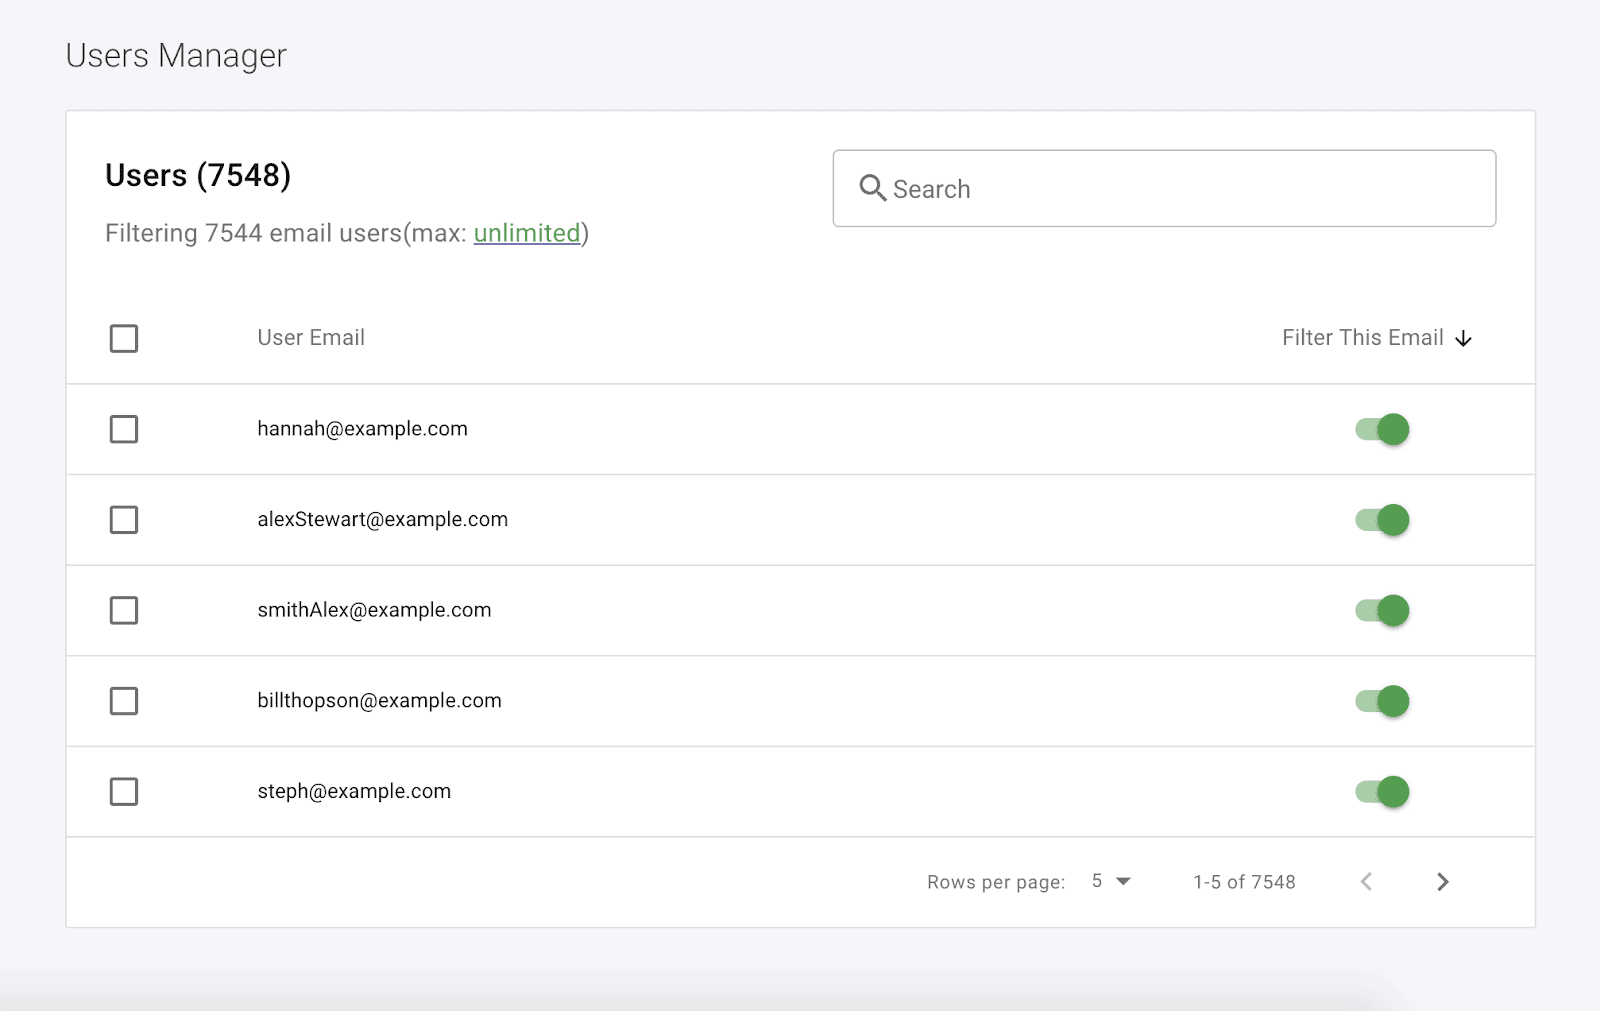Select checkbox for hannah@example.com
The width and height of the screenshot is (1600, 1011).
point(124,429)
